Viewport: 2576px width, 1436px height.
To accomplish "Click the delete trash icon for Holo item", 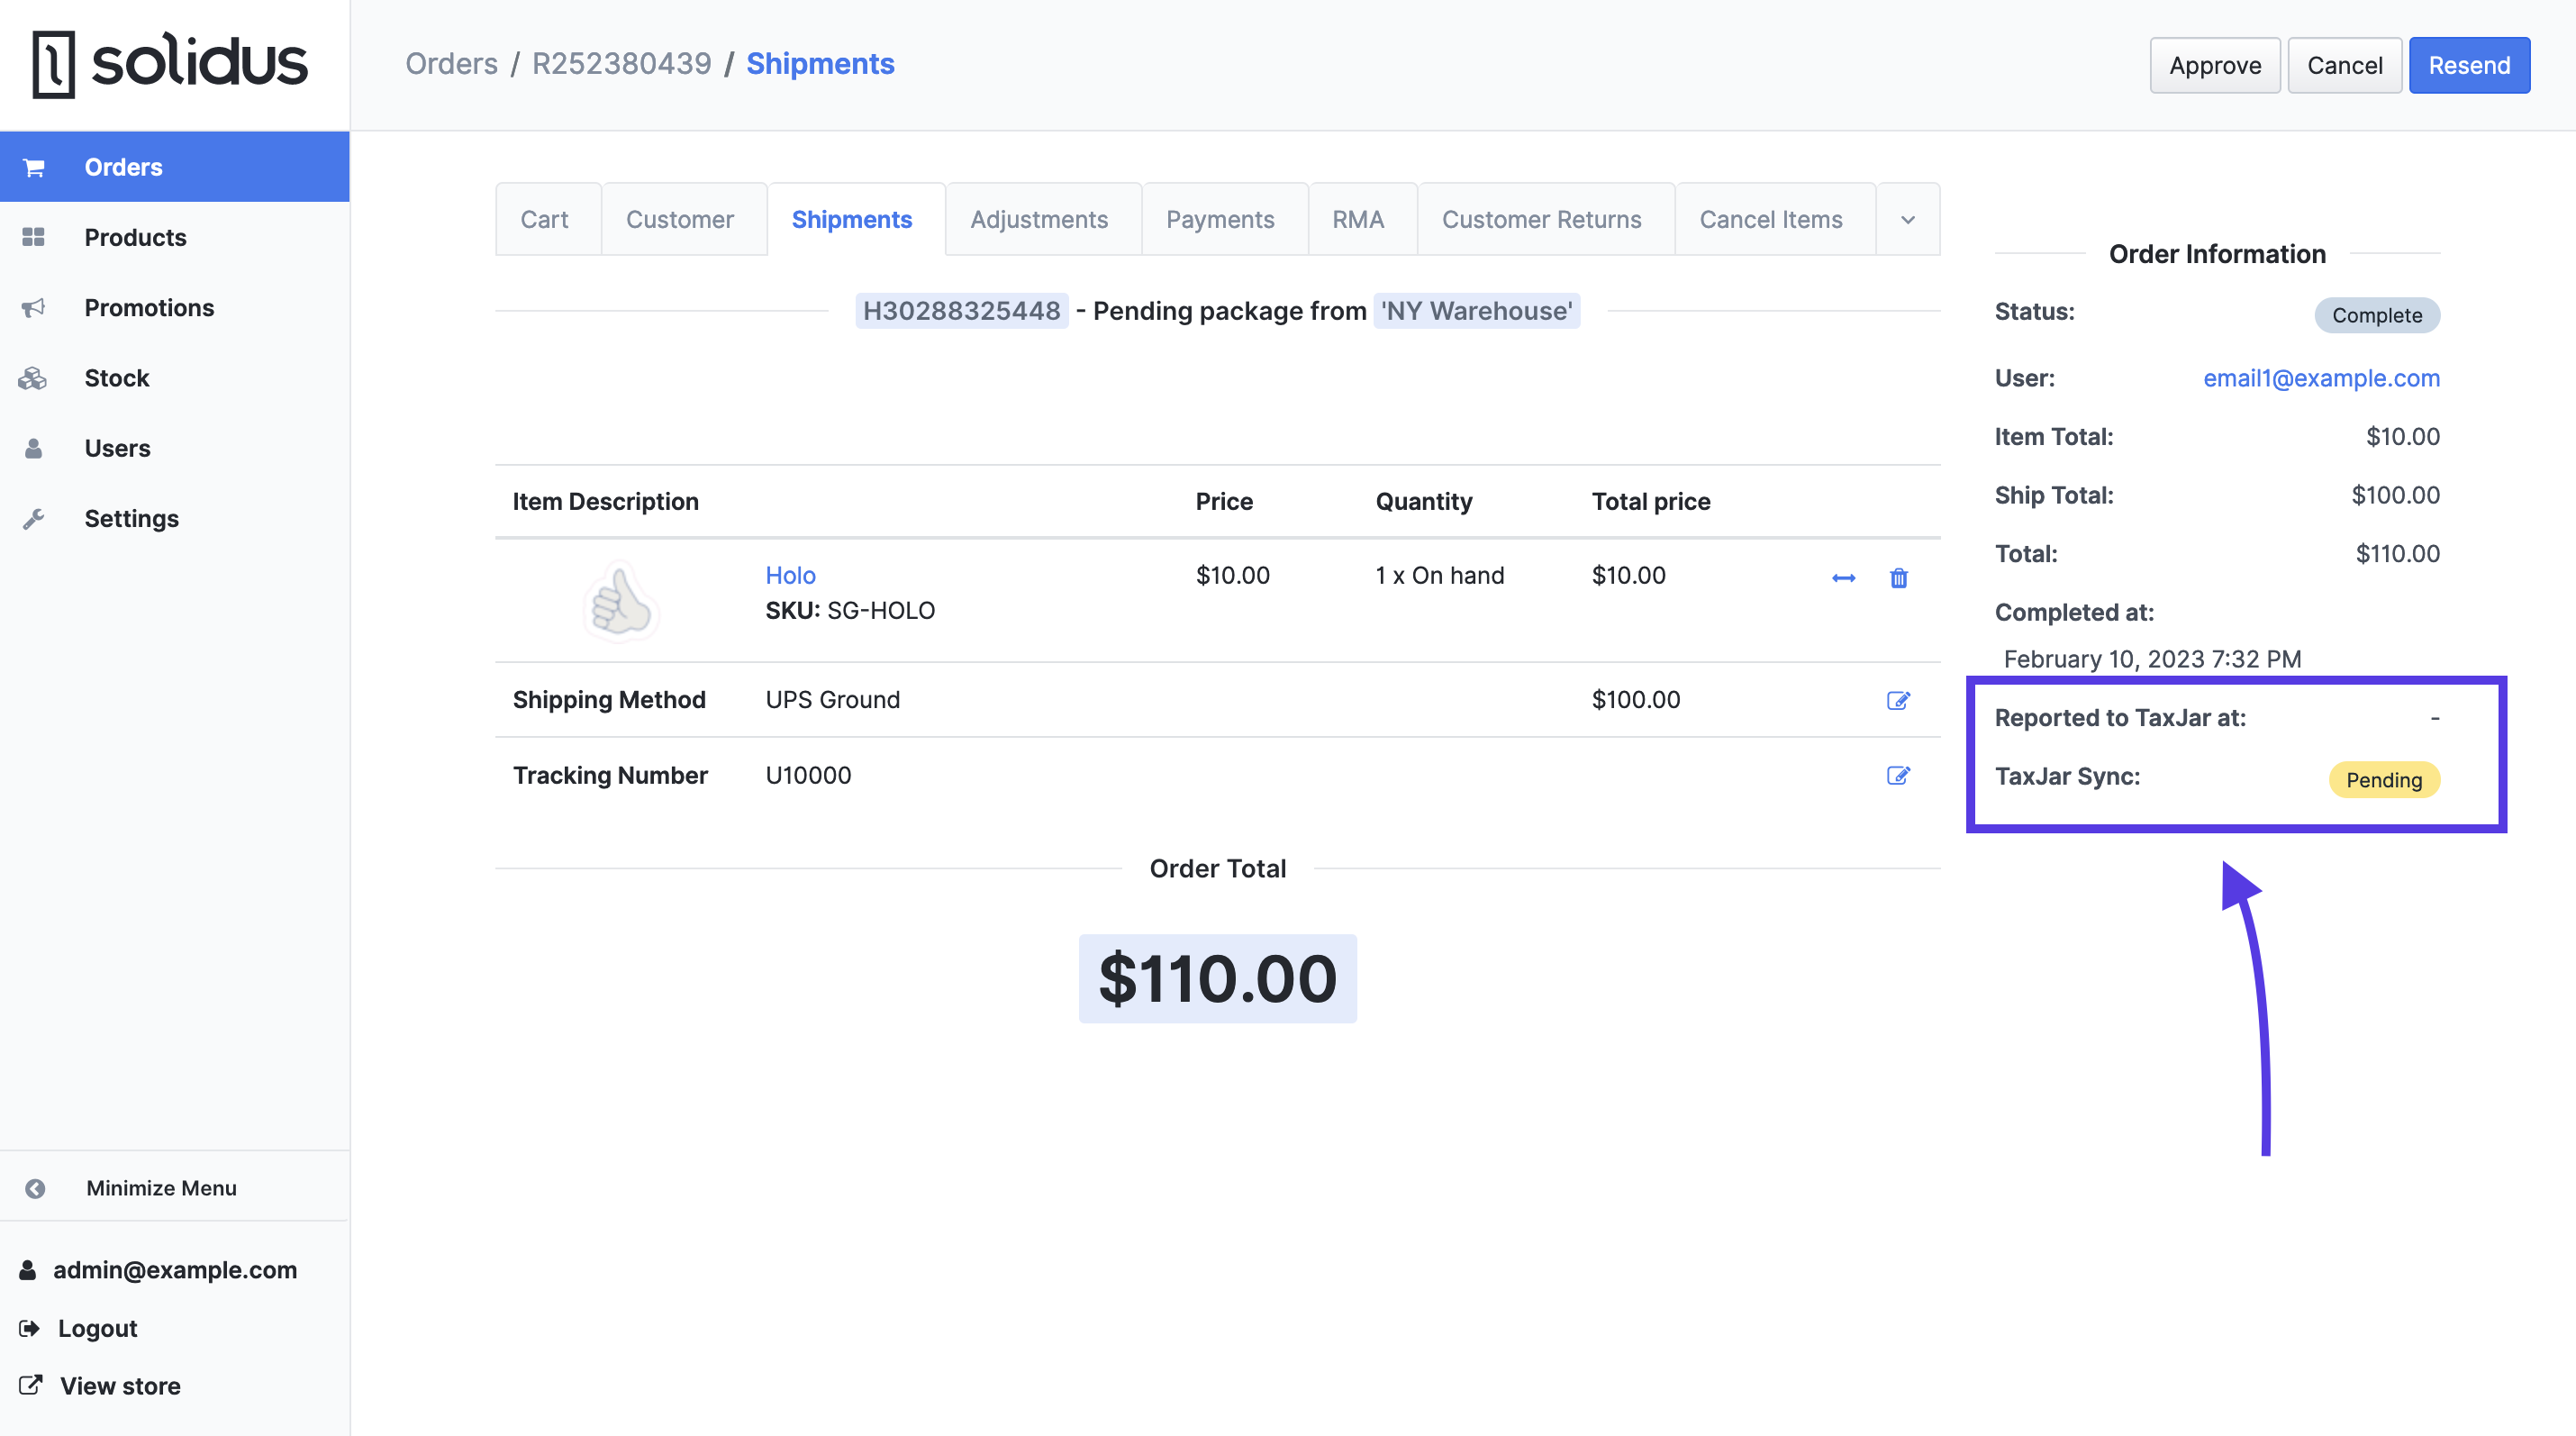I will [1899, 578].
